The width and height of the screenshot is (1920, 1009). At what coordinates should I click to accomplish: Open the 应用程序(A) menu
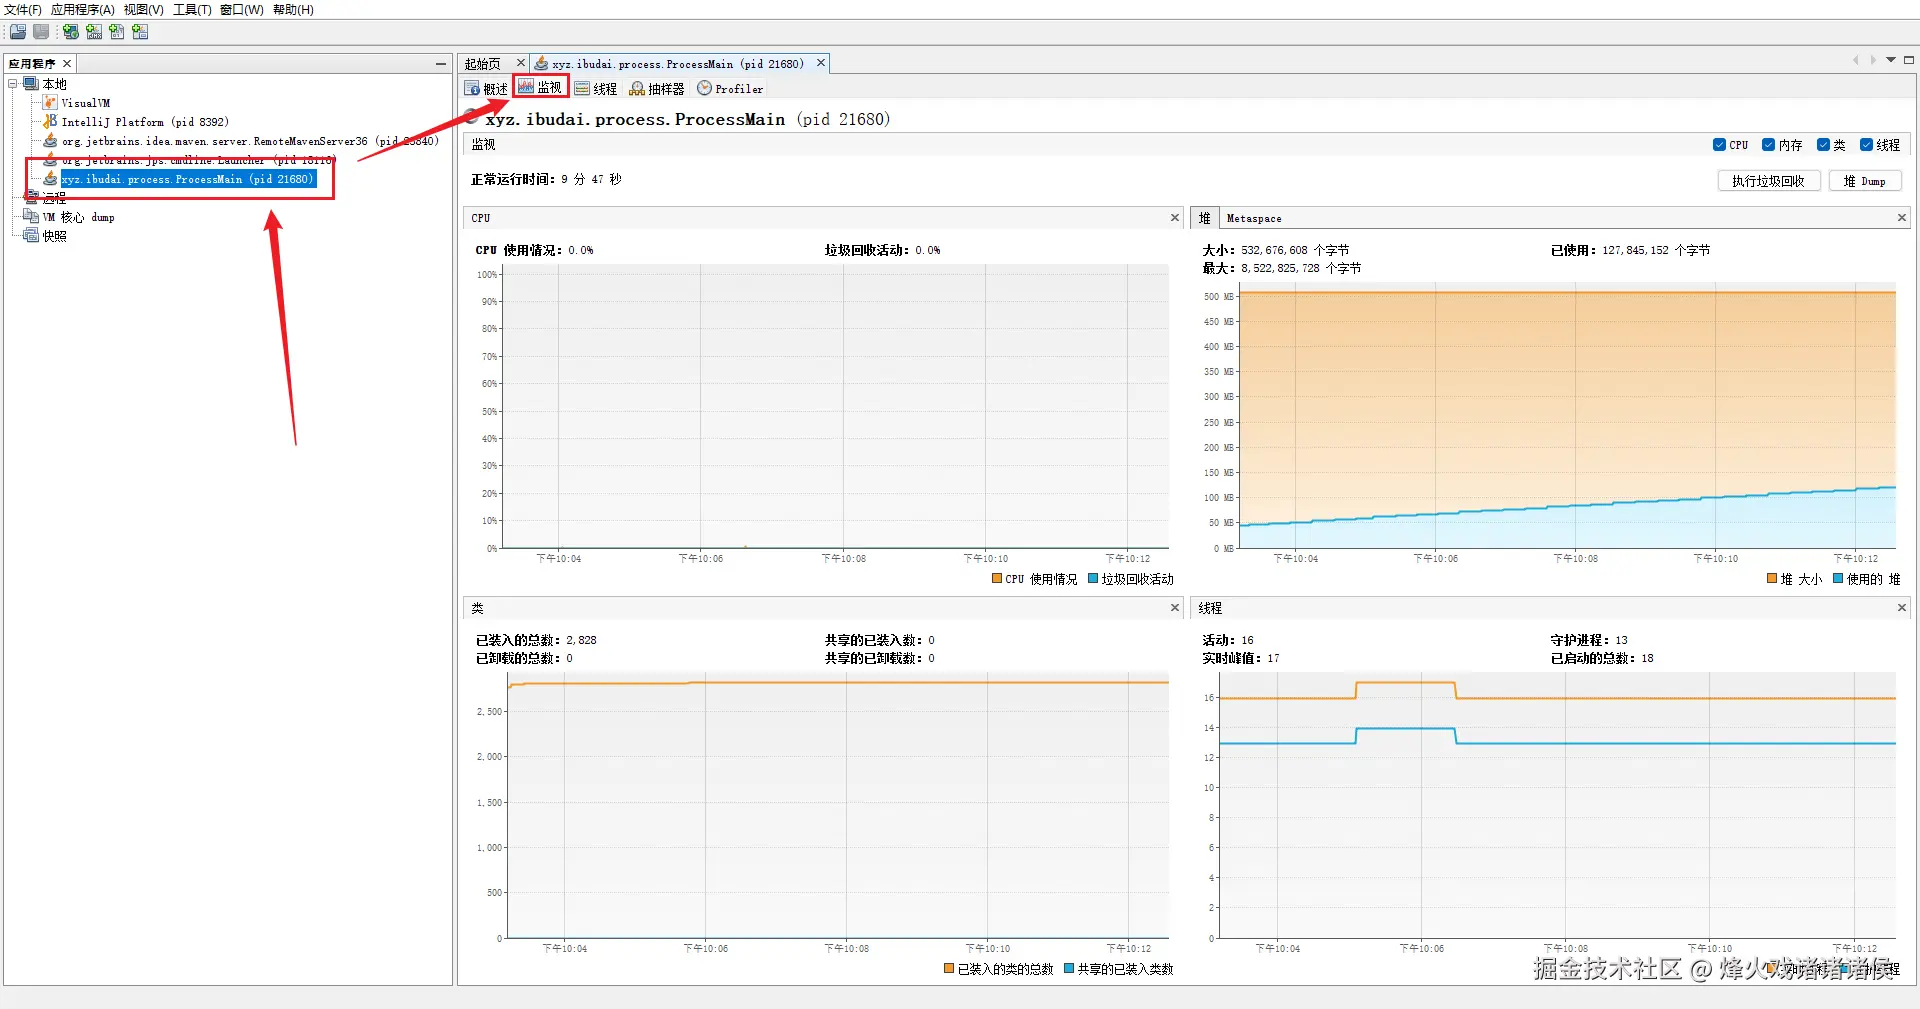click(x=83, y=10)
